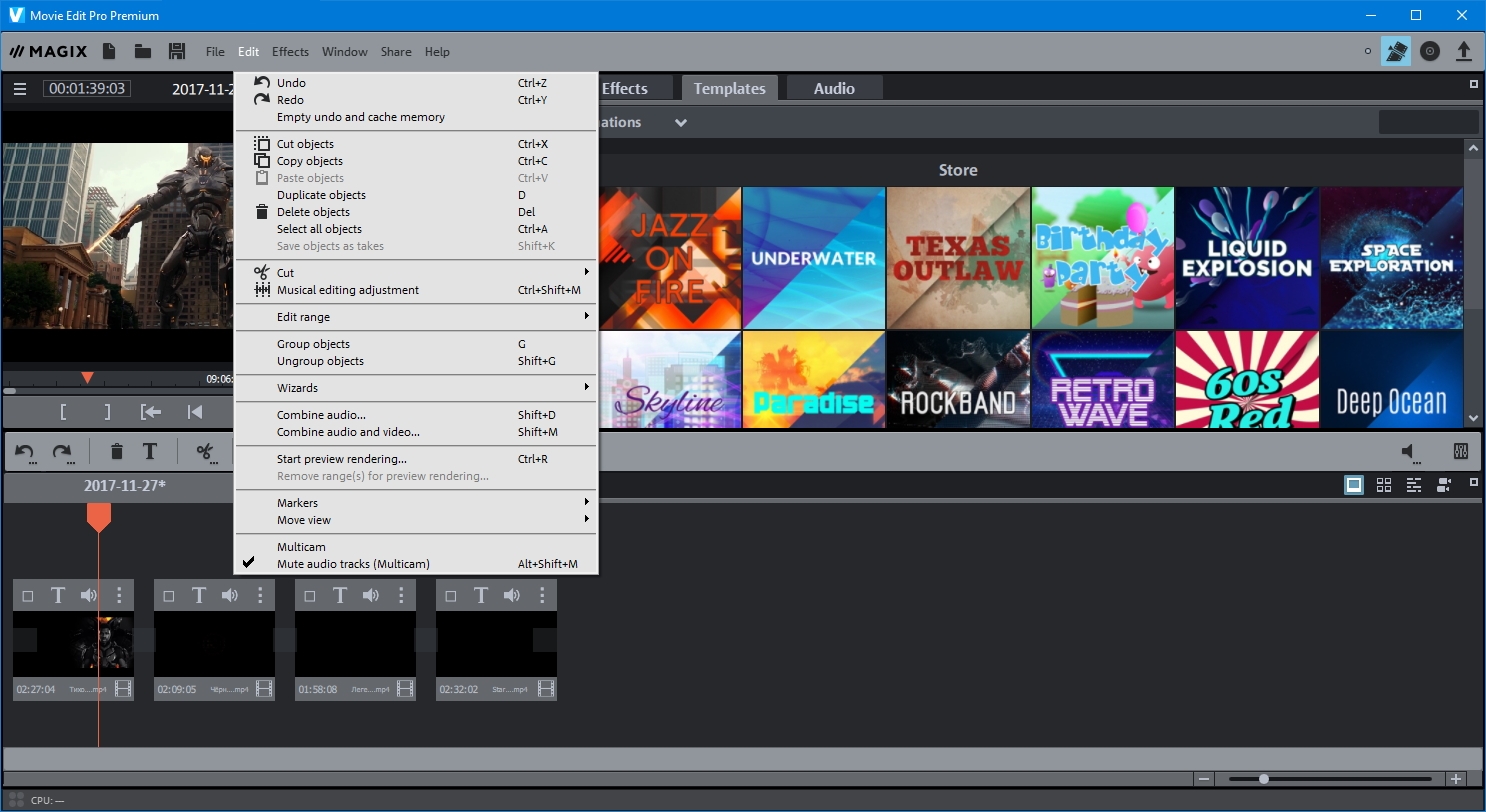Save project with the floppy disk icon

click(177, 51)
